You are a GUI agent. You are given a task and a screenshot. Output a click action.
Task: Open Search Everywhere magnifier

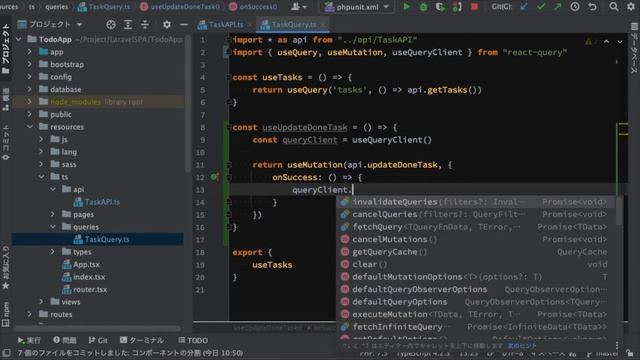[x=613, y=7]
